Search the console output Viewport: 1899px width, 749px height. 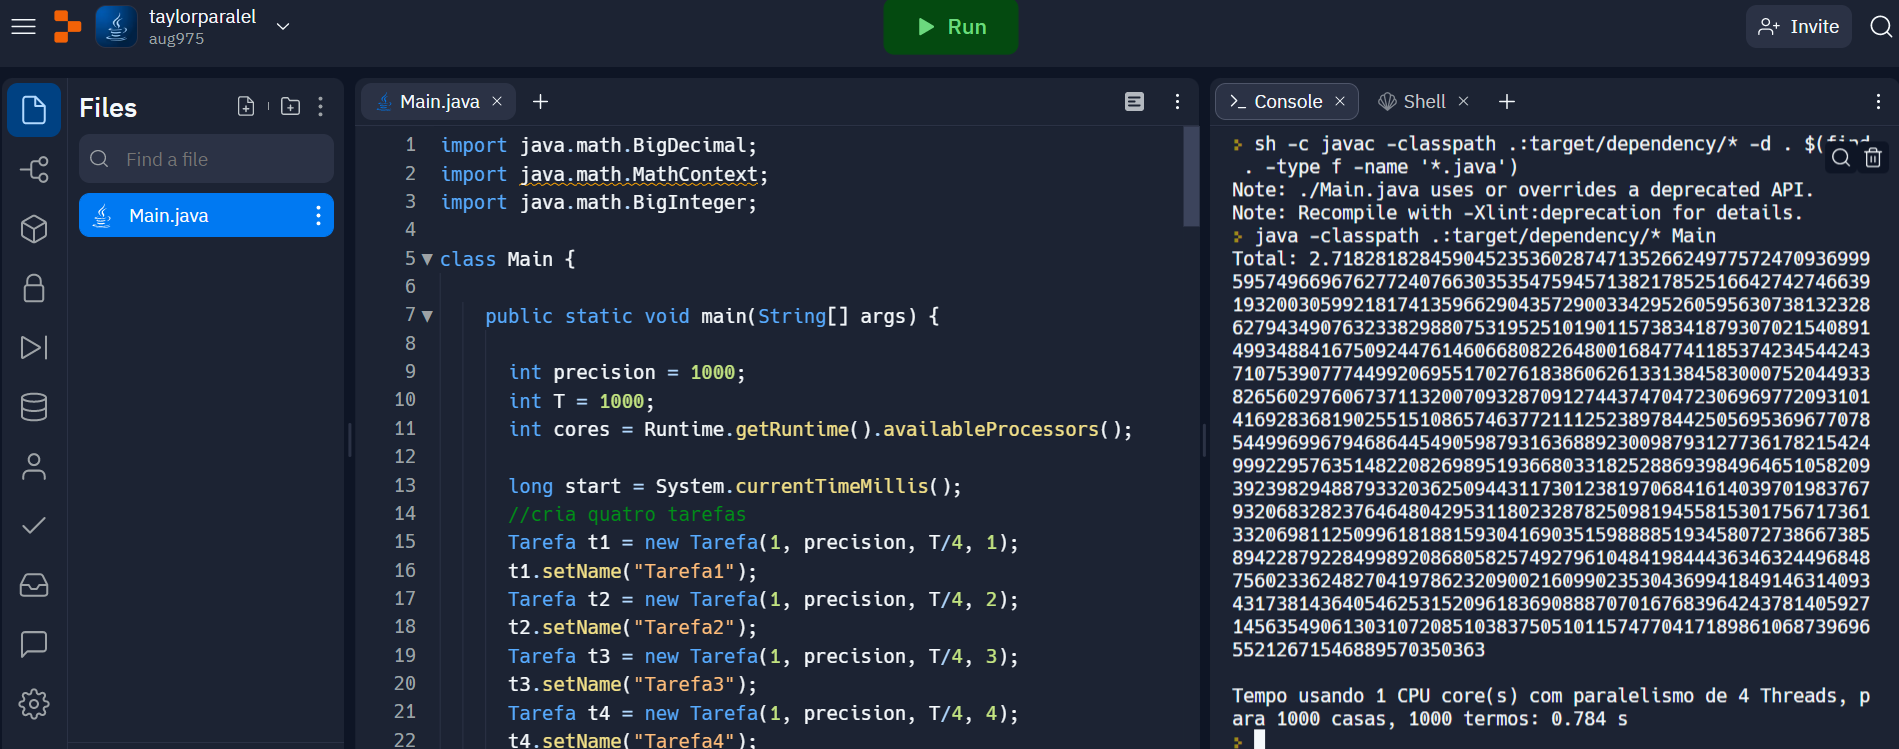pyautogui.click(x=1841, y=157)
